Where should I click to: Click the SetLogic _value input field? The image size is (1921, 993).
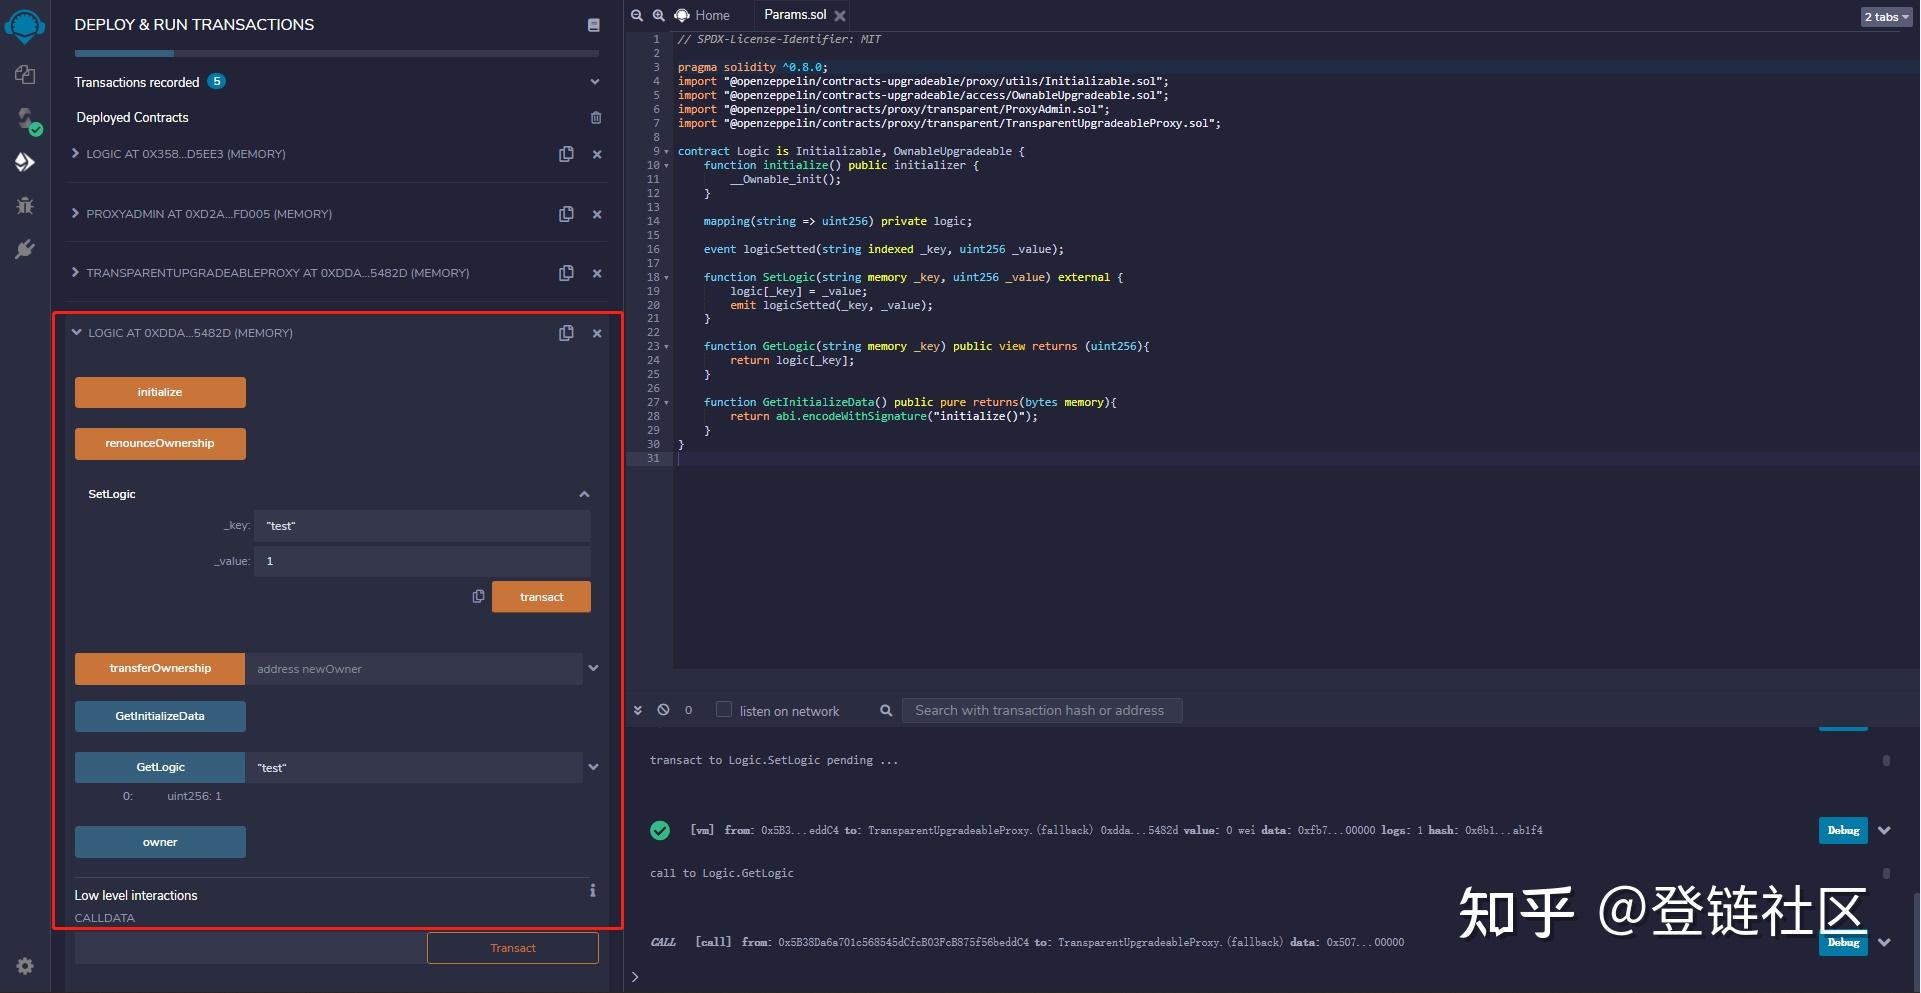422,561
